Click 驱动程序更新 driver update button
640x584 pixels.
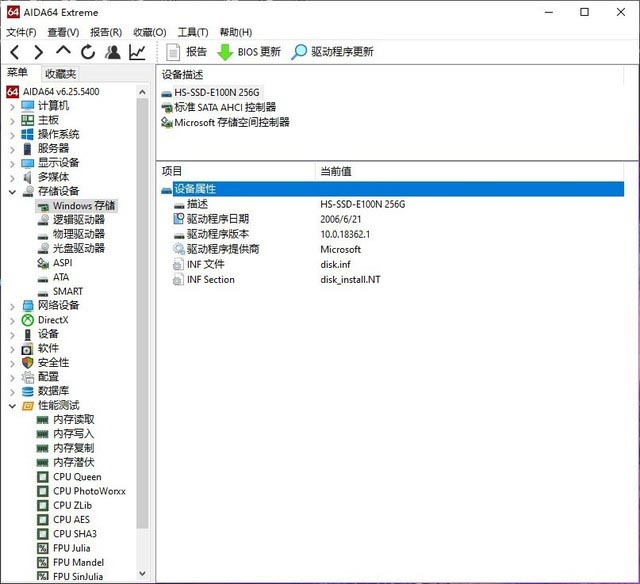[x=332, y=52]
